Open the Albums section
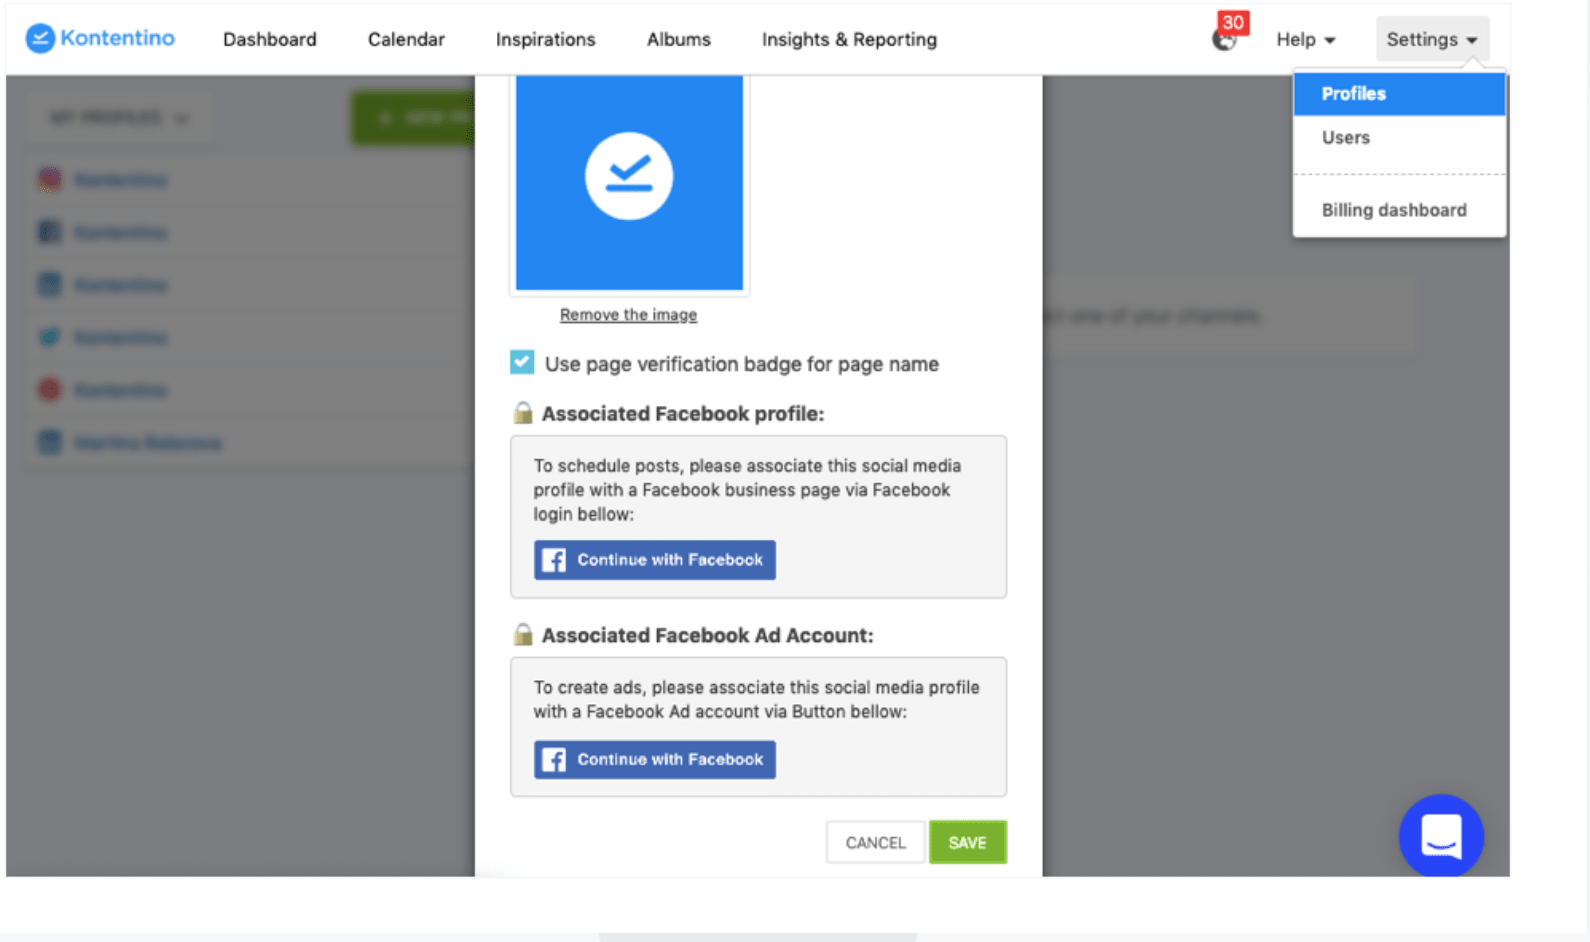 (679, 40)
